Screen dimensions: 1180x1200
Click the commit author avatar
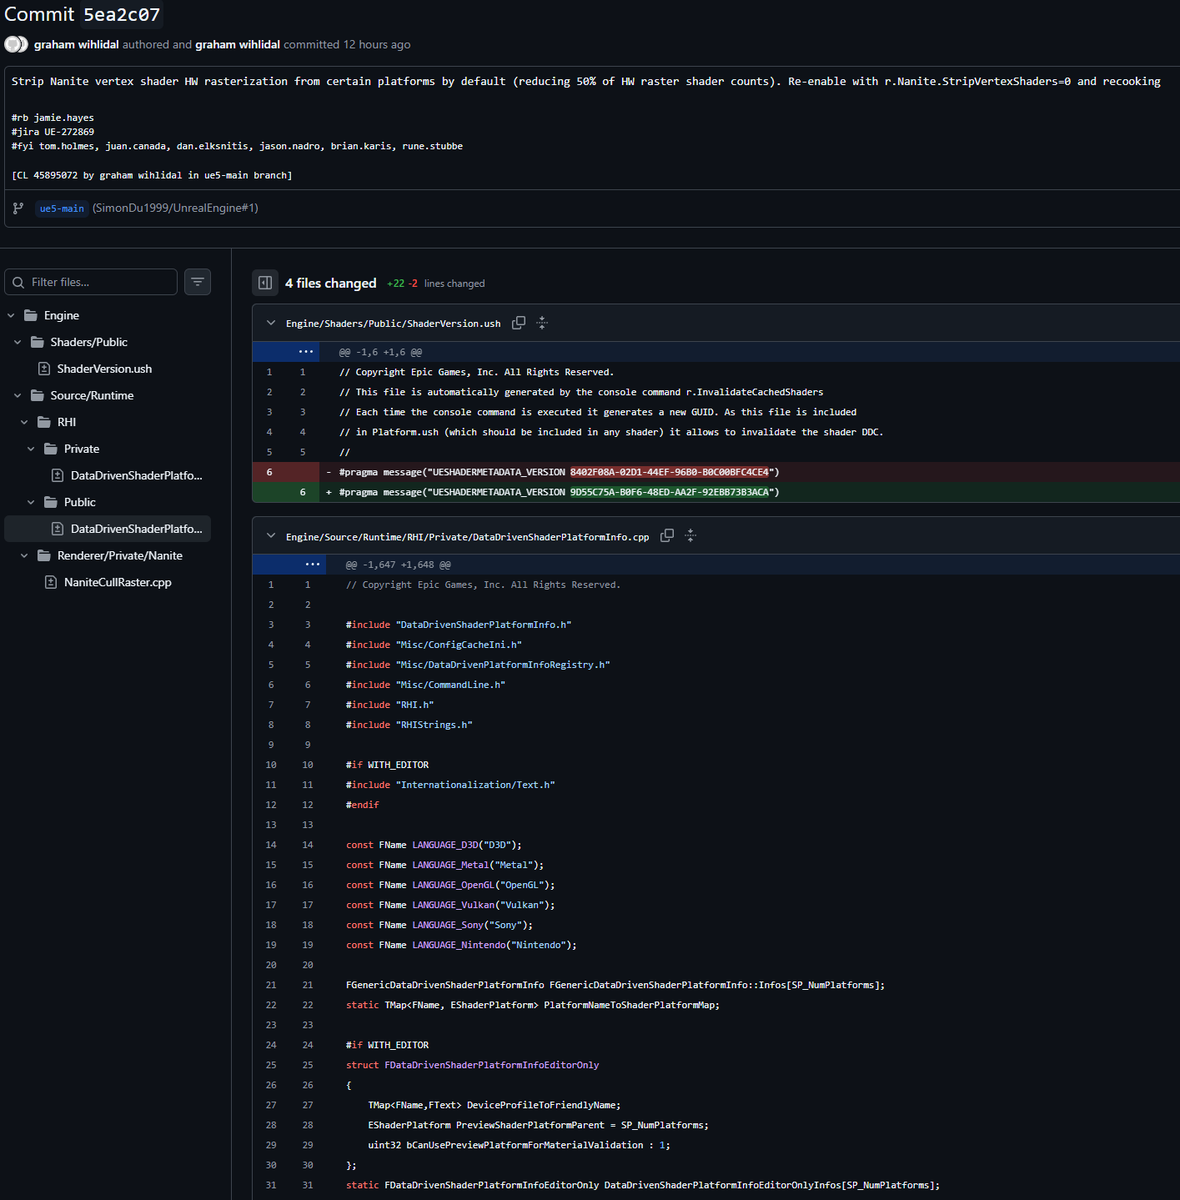click(15, 44)
